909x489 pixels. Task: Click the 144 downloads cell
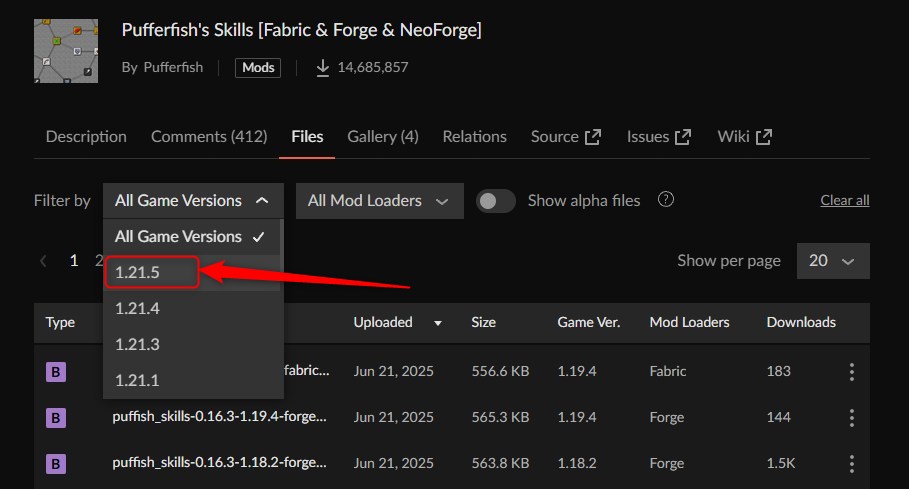point(779,417)
